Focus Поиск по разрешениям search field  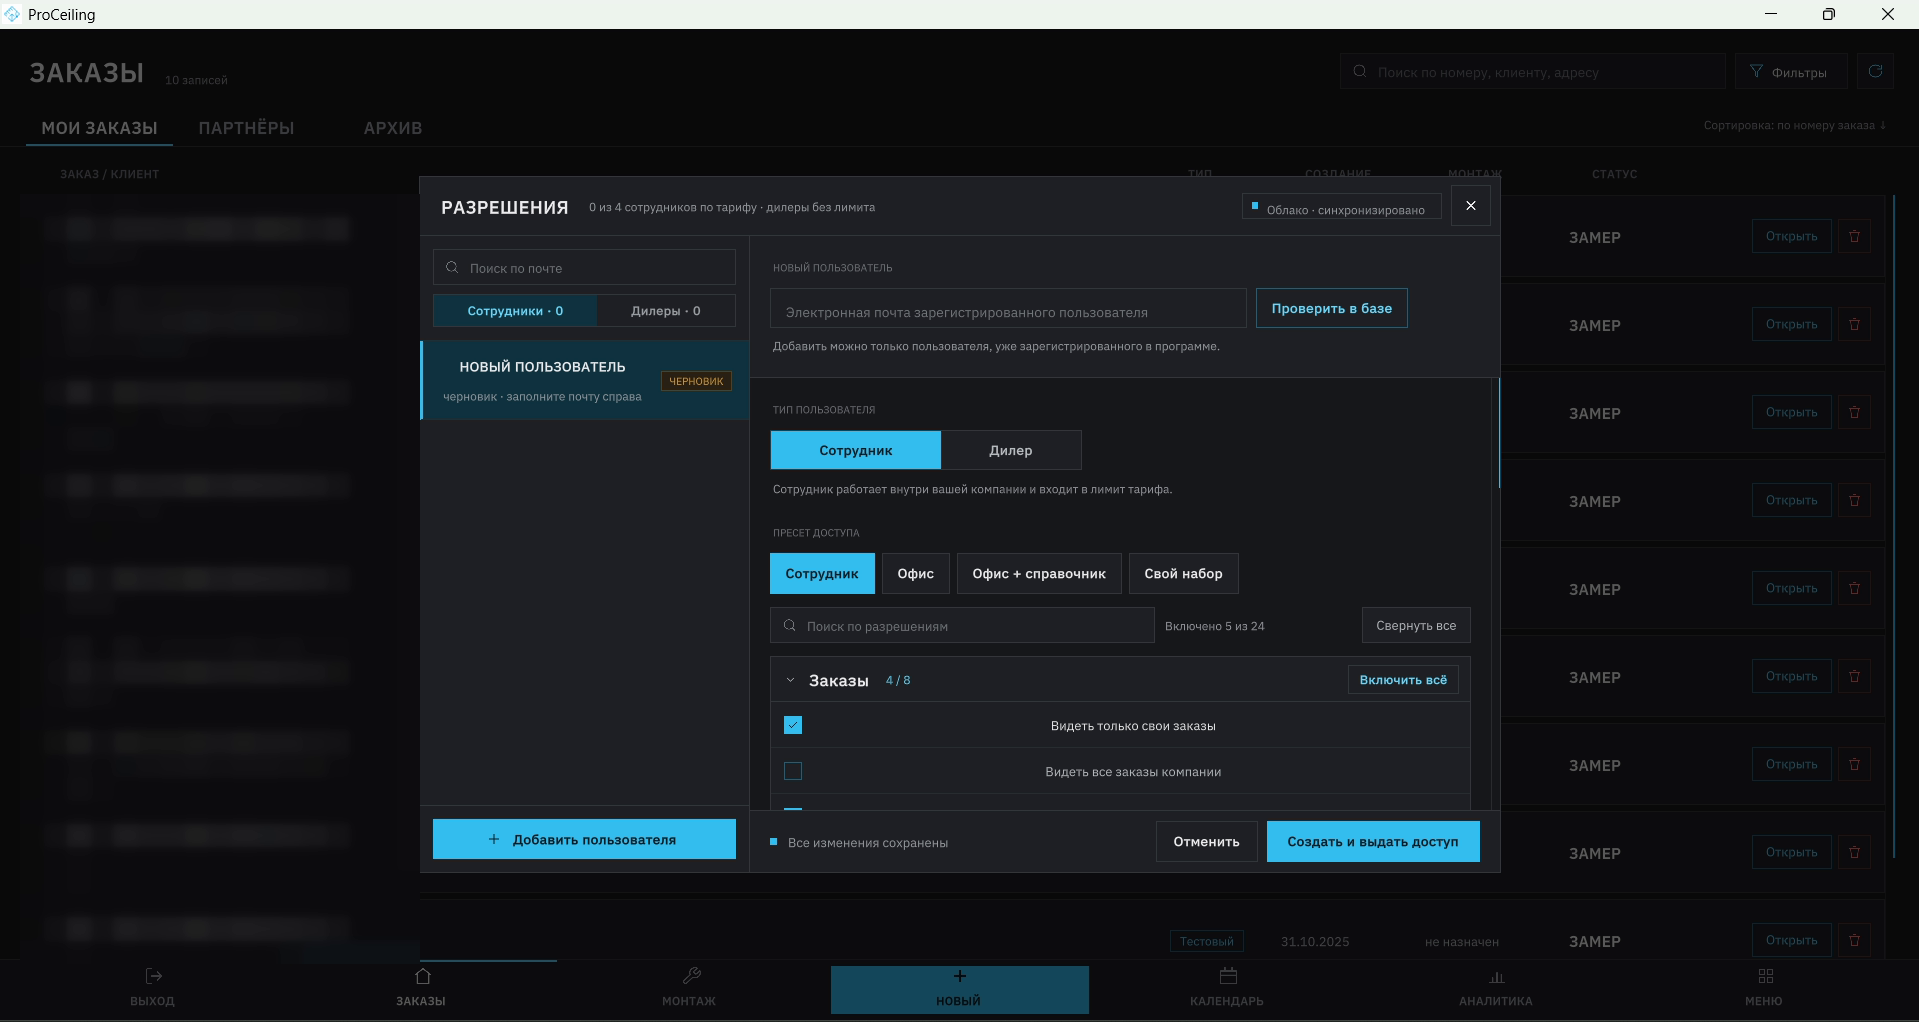pyautogui.click(x=962, y=625)
